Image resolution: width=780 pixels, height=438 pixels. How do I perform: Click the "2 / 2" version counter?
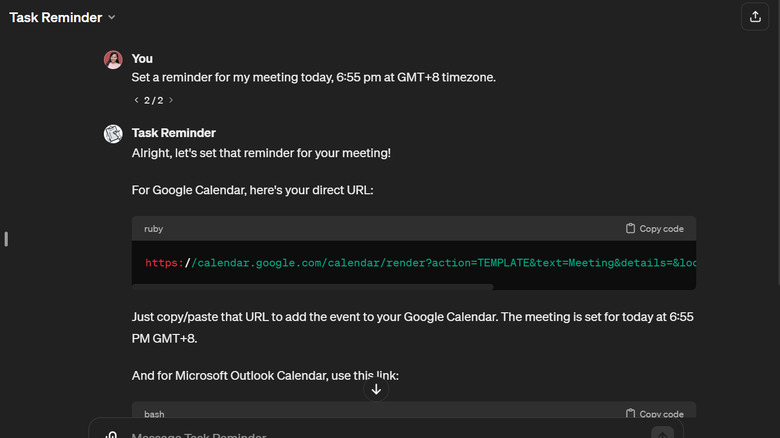153,100
